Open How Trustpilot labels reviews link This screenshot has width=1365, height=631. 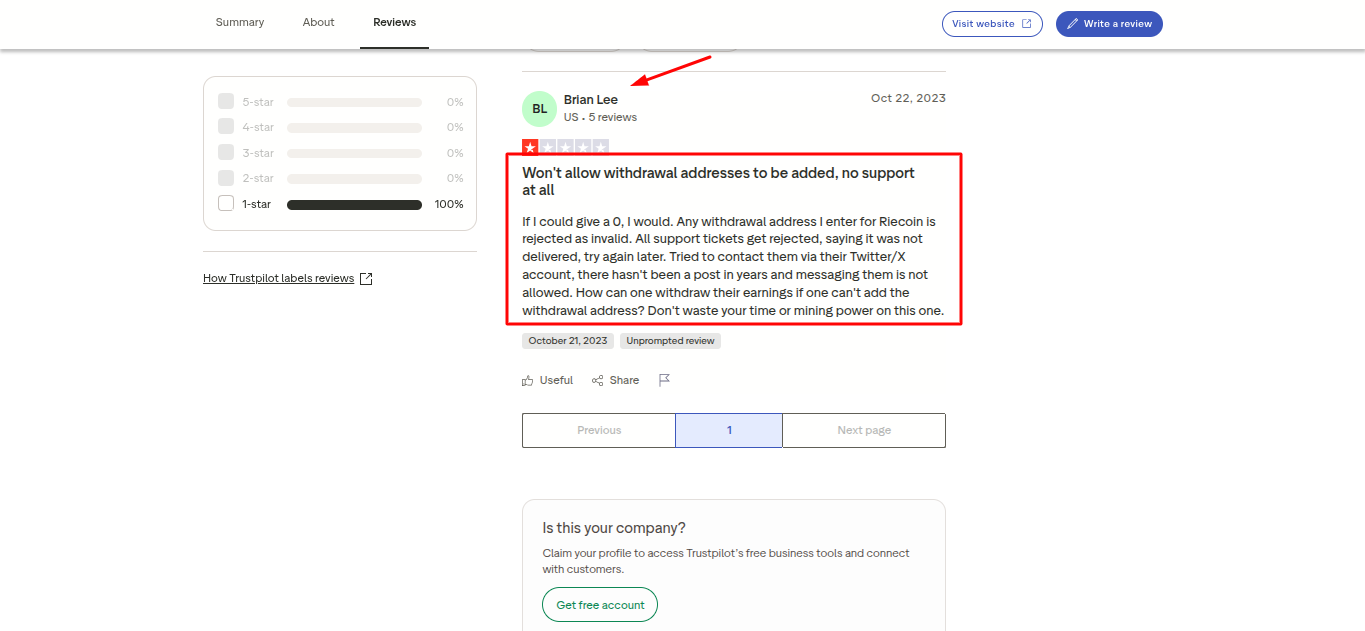point(279,279)
